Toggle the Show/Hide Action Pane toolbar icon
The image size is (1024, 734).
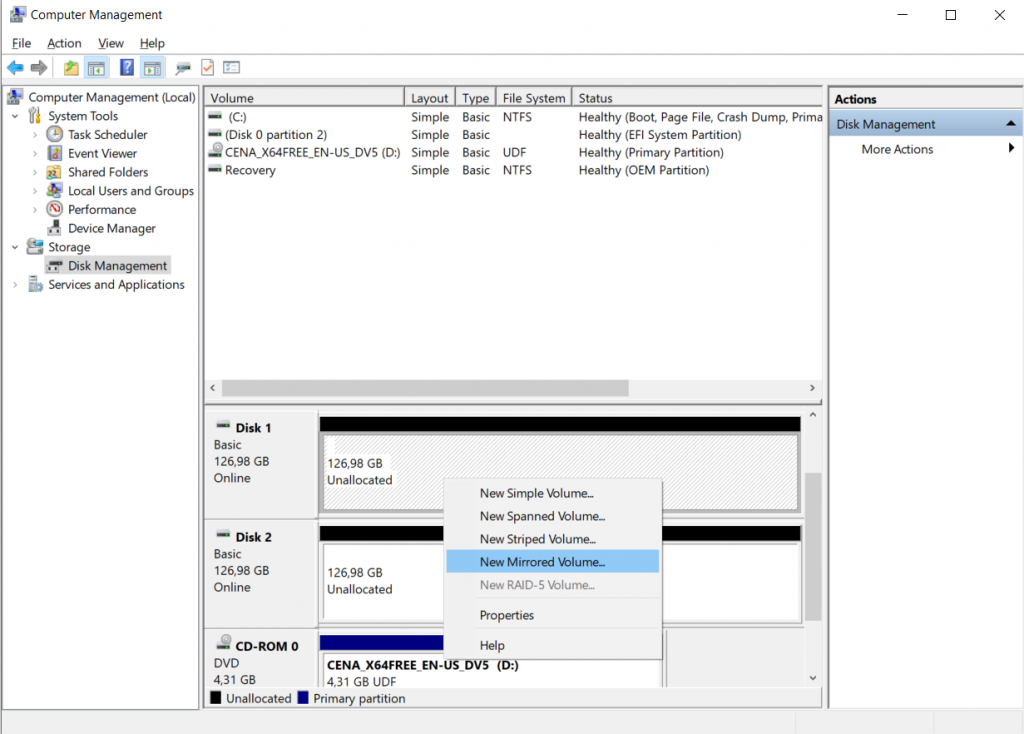(x=152, y=67)
